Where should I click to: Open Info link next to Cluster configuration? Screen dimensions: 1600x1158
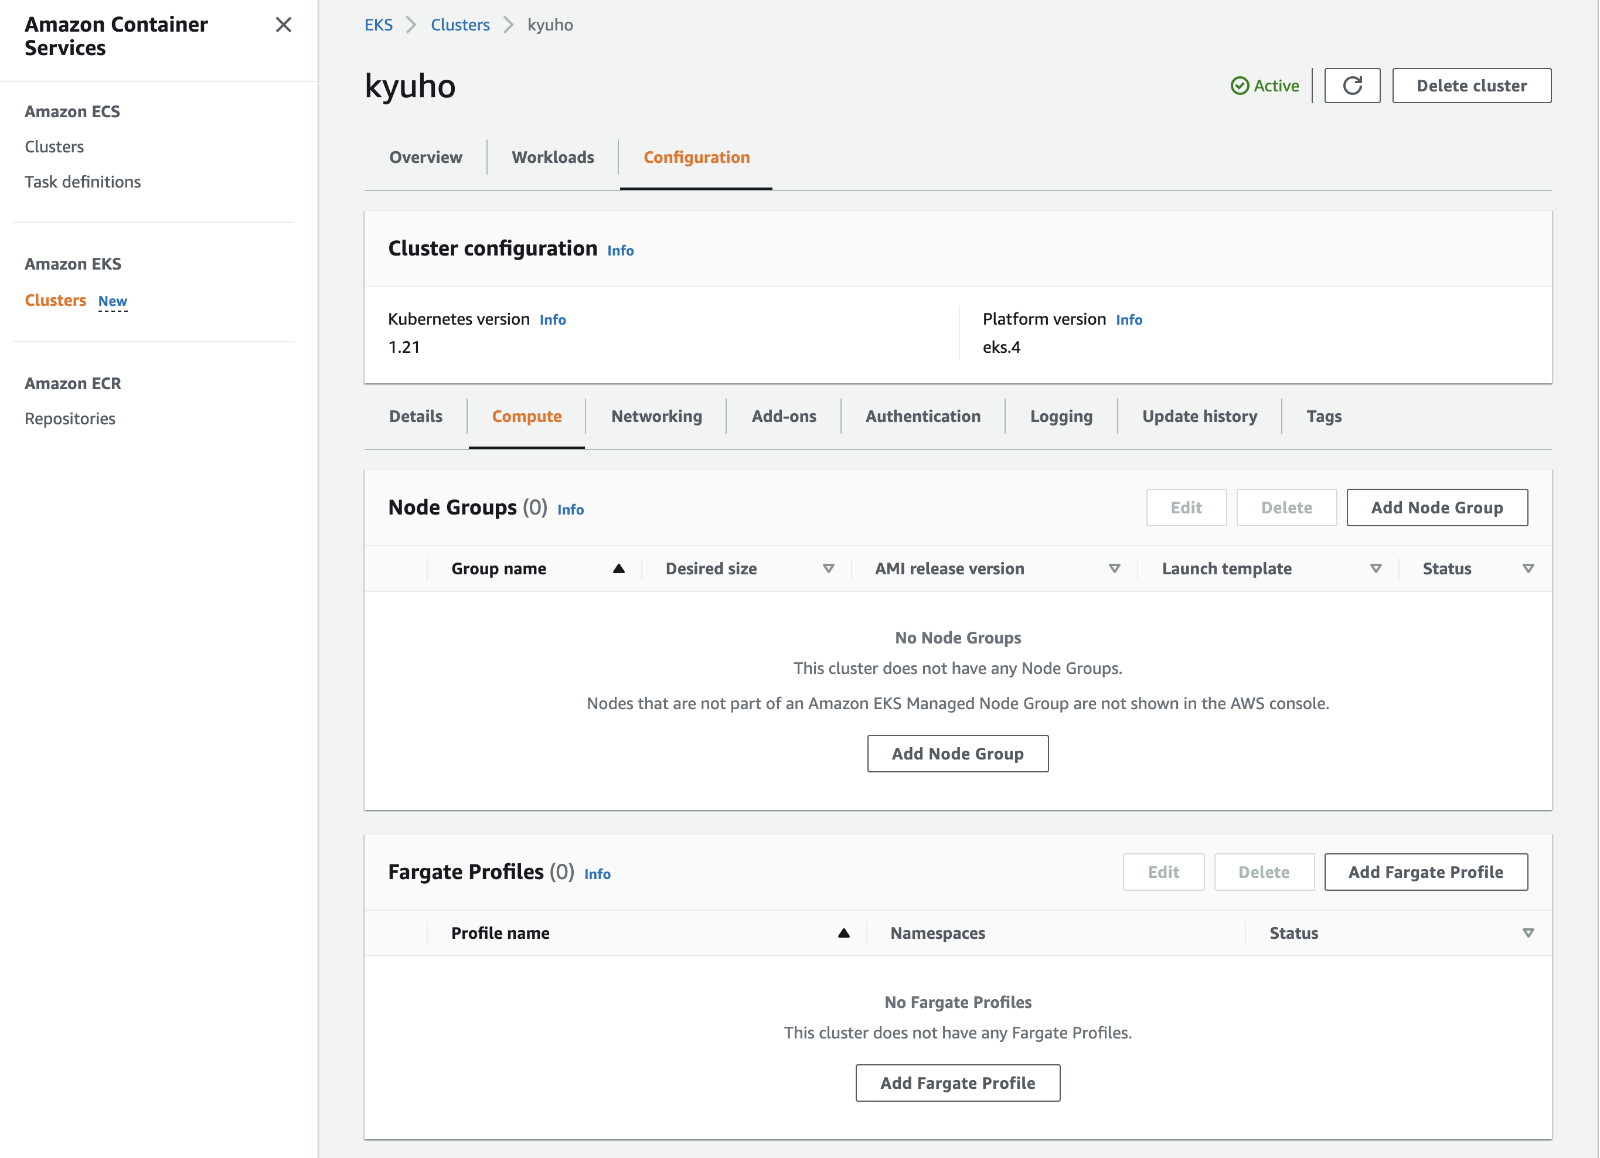(621, 251)
